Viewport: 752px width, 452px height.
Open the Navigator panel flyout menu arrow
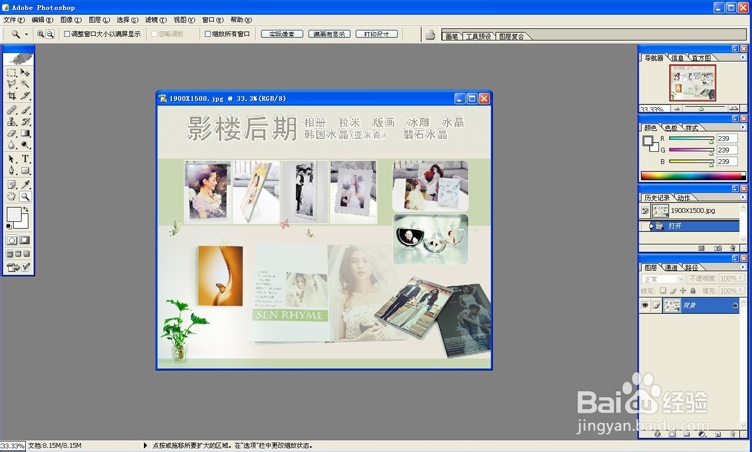pos(743,58)
